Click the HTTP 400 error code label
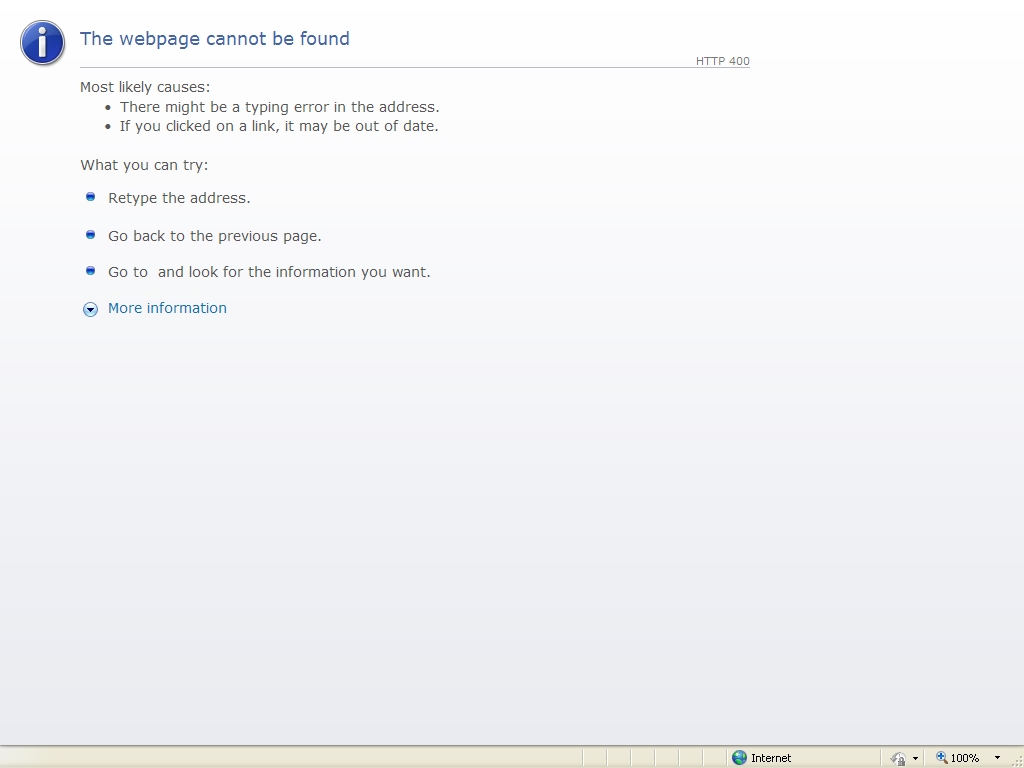The height and width of the screenshot is (768, 1024). tap(722, 61)
